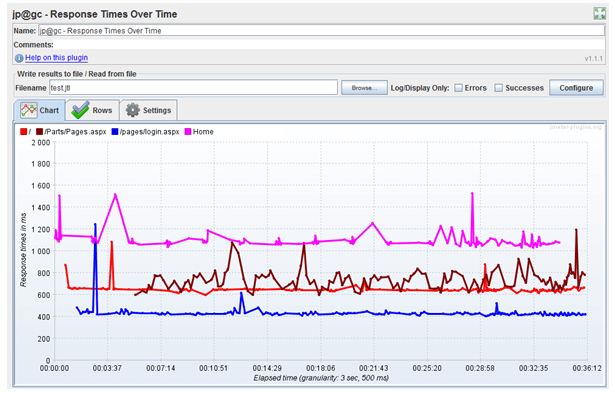Screen dimensions: 615x393
Task: Open the Settings tab
Action: coord(149,110)
